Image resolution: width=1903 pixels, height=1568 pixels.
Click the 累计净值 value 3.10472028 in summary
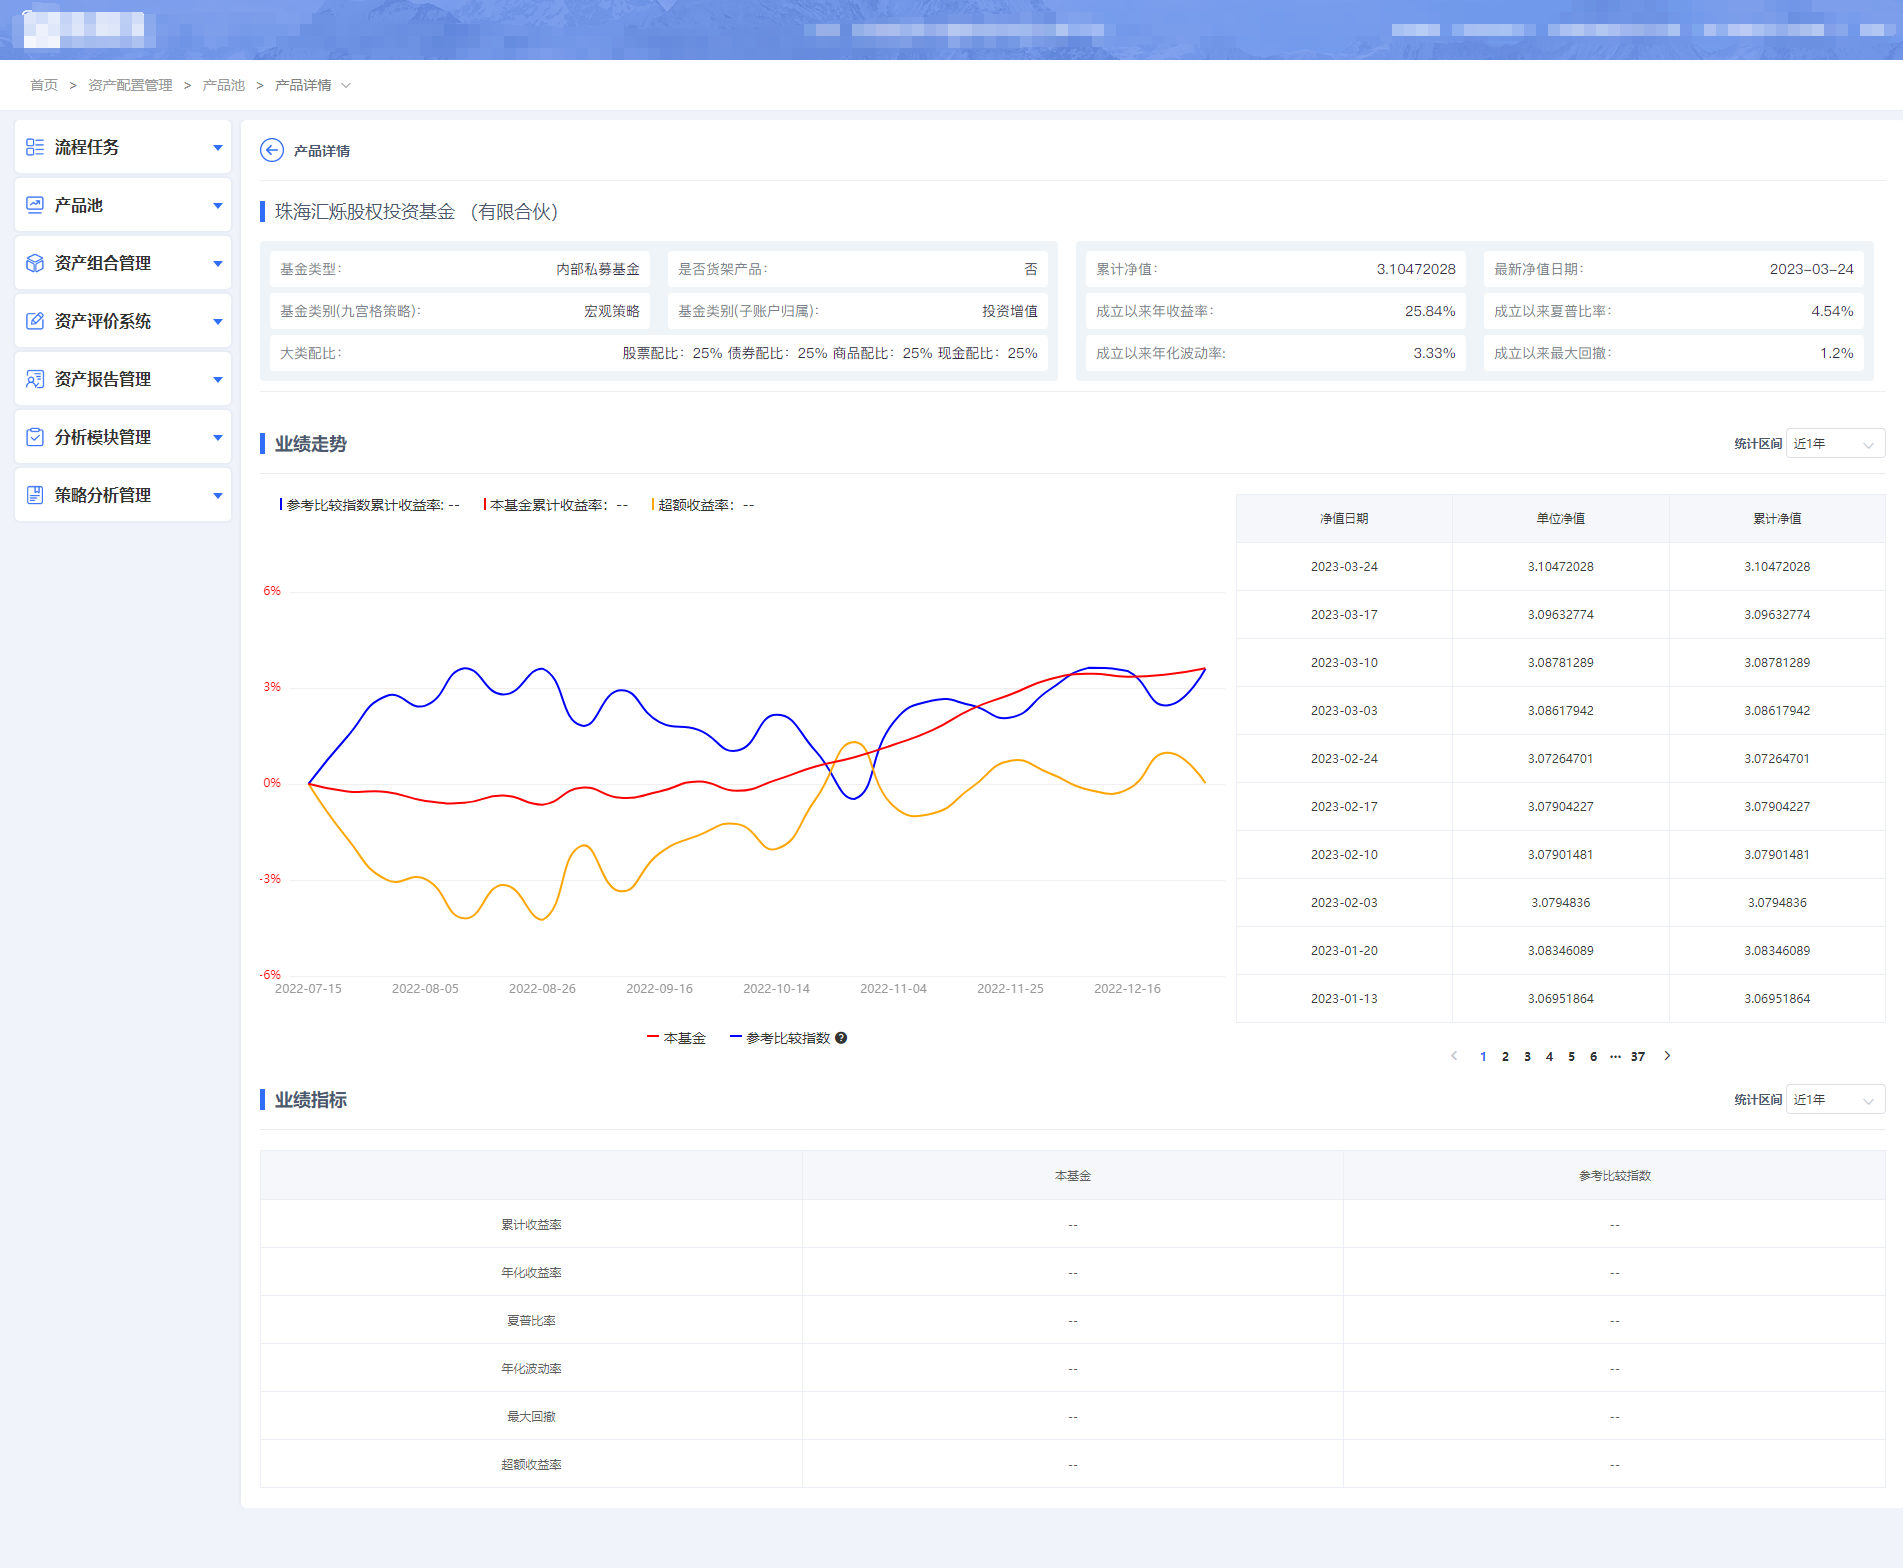[x=1416, y=269]
